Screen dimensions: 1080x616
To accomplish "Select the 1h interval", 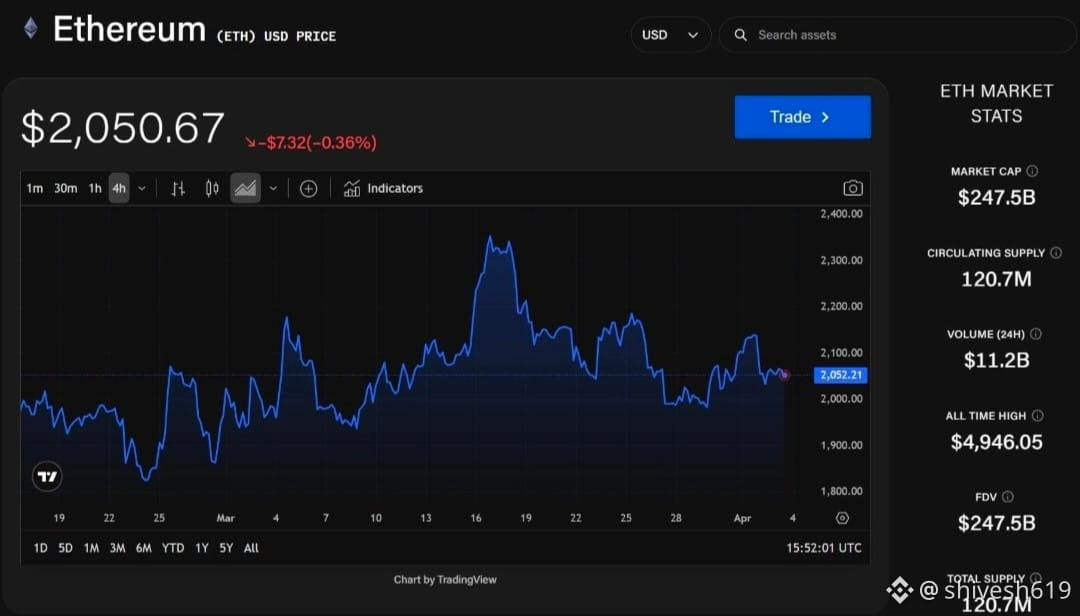I will pyautogui.click(x=95, y=188).
